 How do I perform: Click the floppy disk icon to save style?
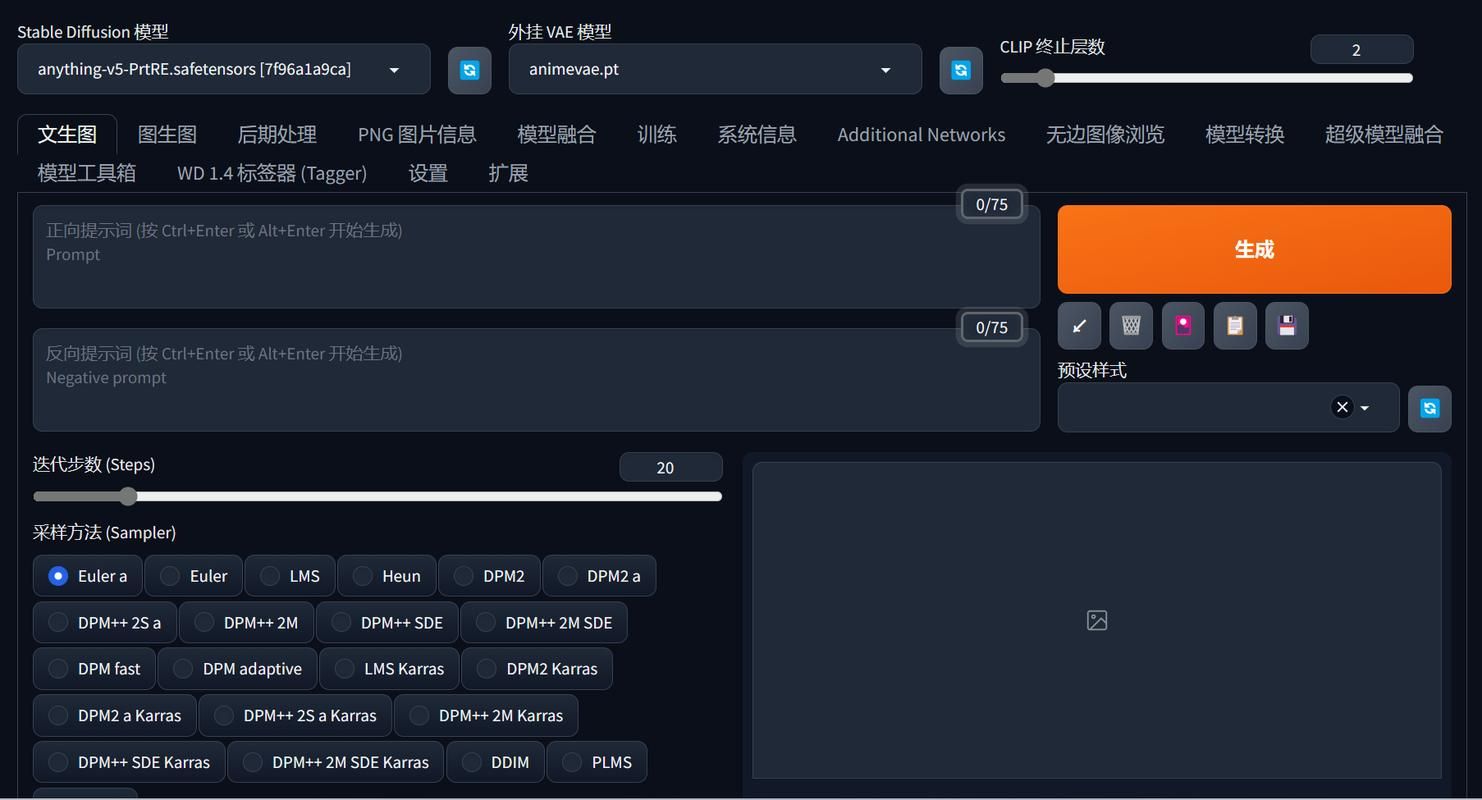(x=1287, y=326)
